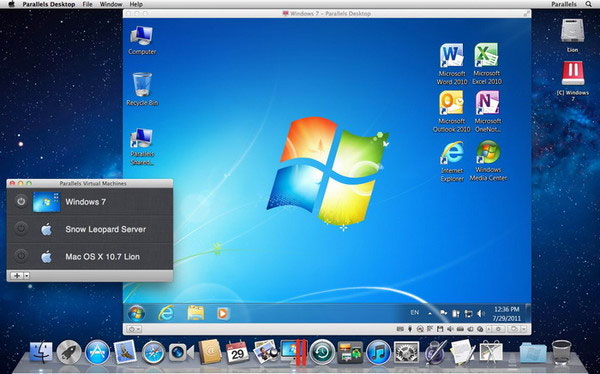
Task: Open Parallels Shared Folders desktop icon
Action: point(142,146)
